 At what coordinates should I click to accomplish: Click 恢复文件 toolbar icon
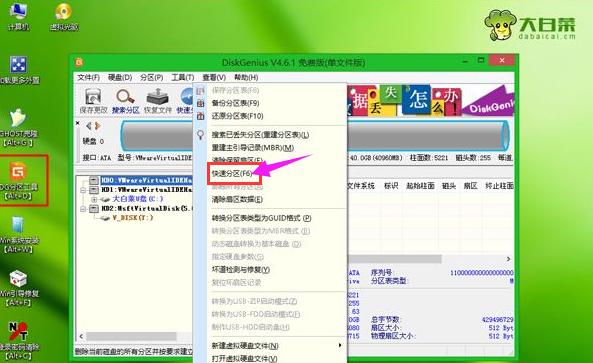coord(158,101)
